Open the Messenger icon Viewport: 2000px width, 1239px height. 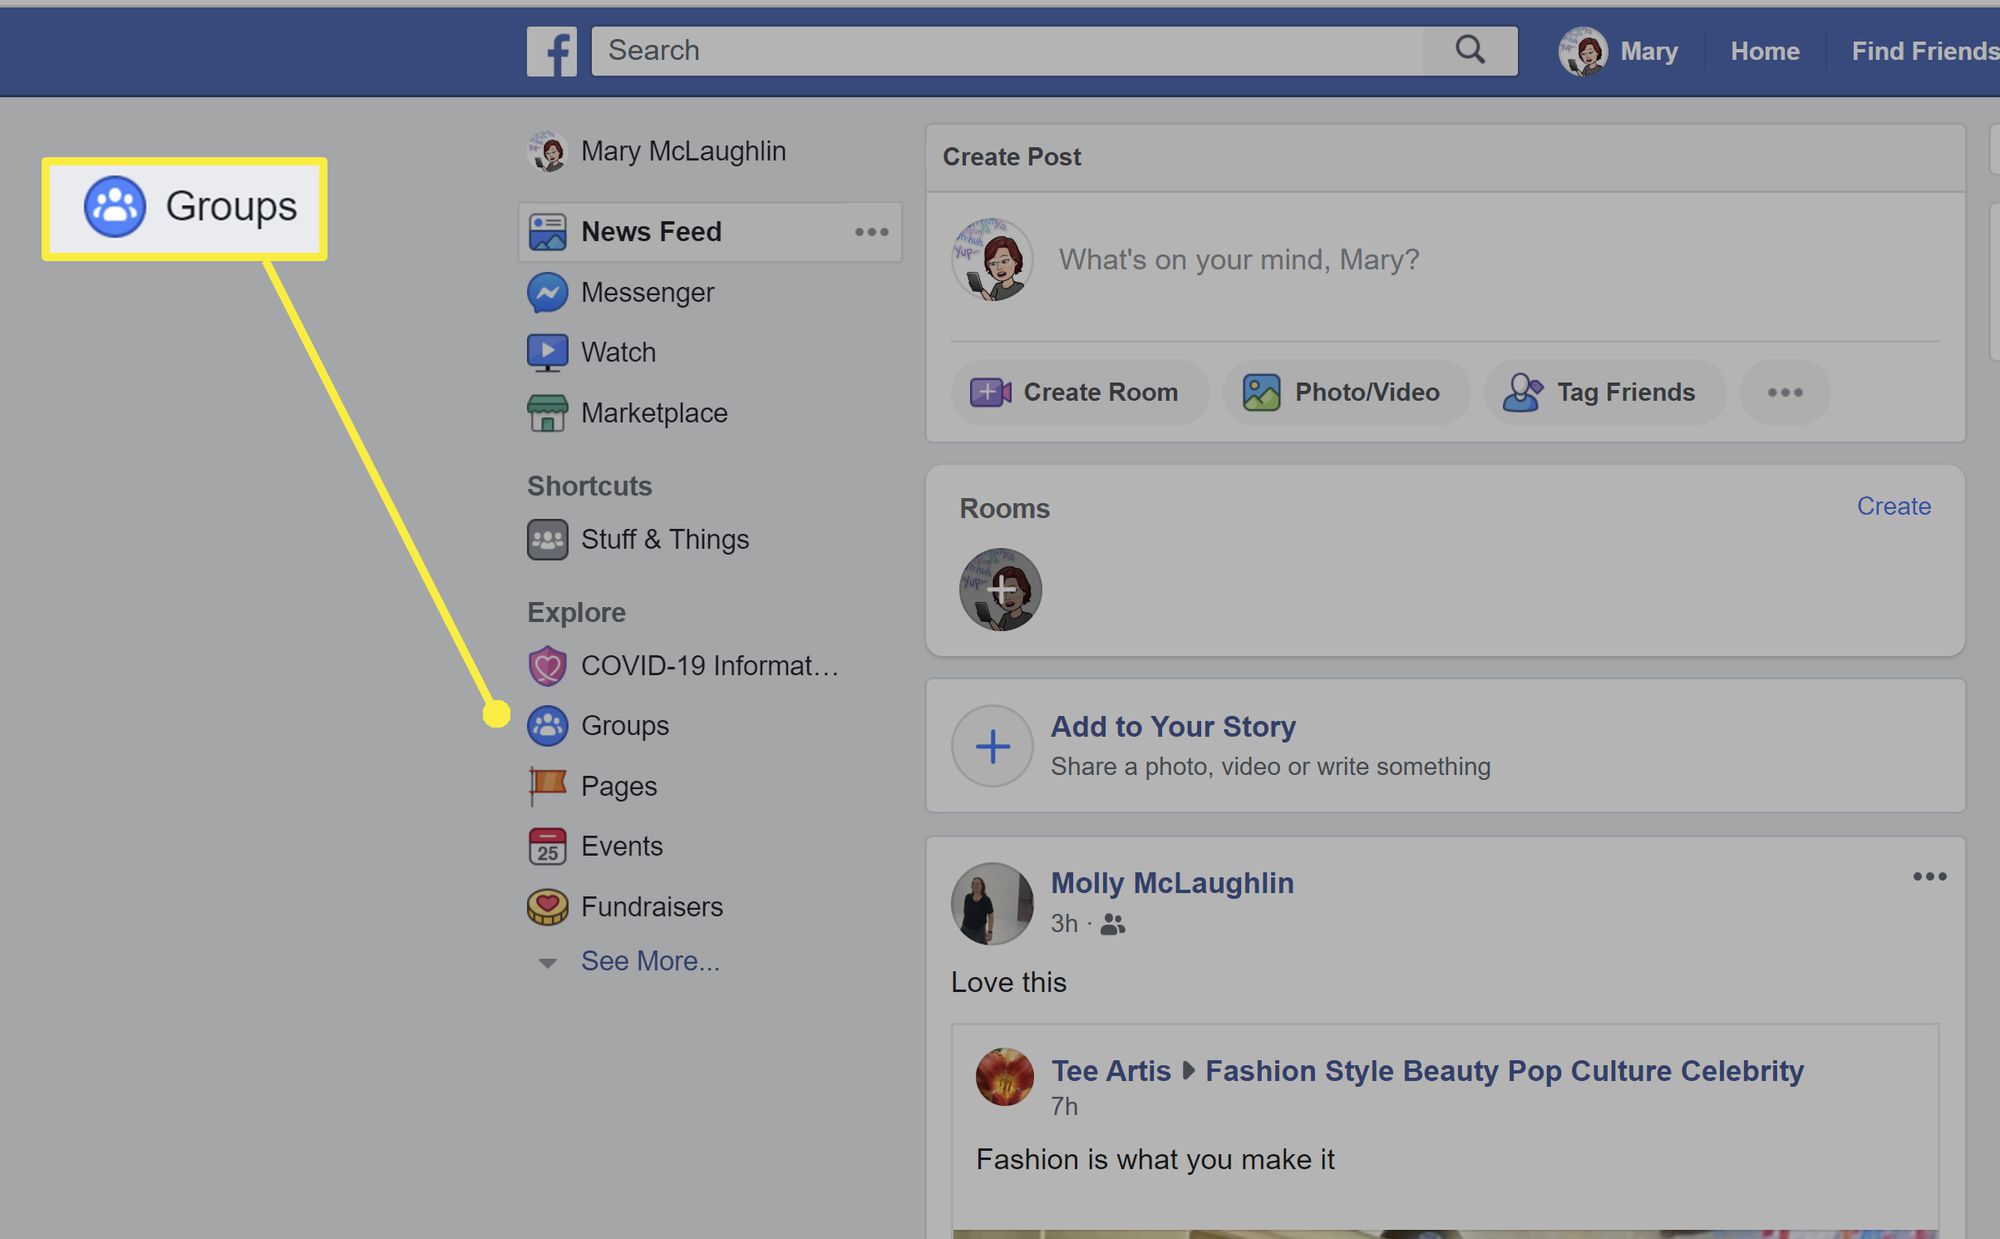tap(549, 292)
